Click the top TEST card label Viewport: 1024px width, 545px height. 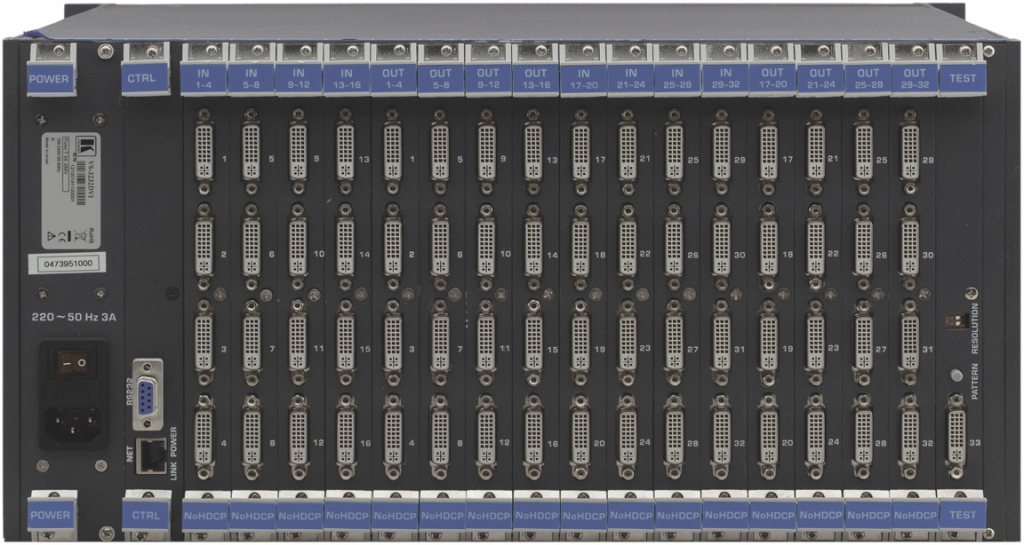(961, 79)
